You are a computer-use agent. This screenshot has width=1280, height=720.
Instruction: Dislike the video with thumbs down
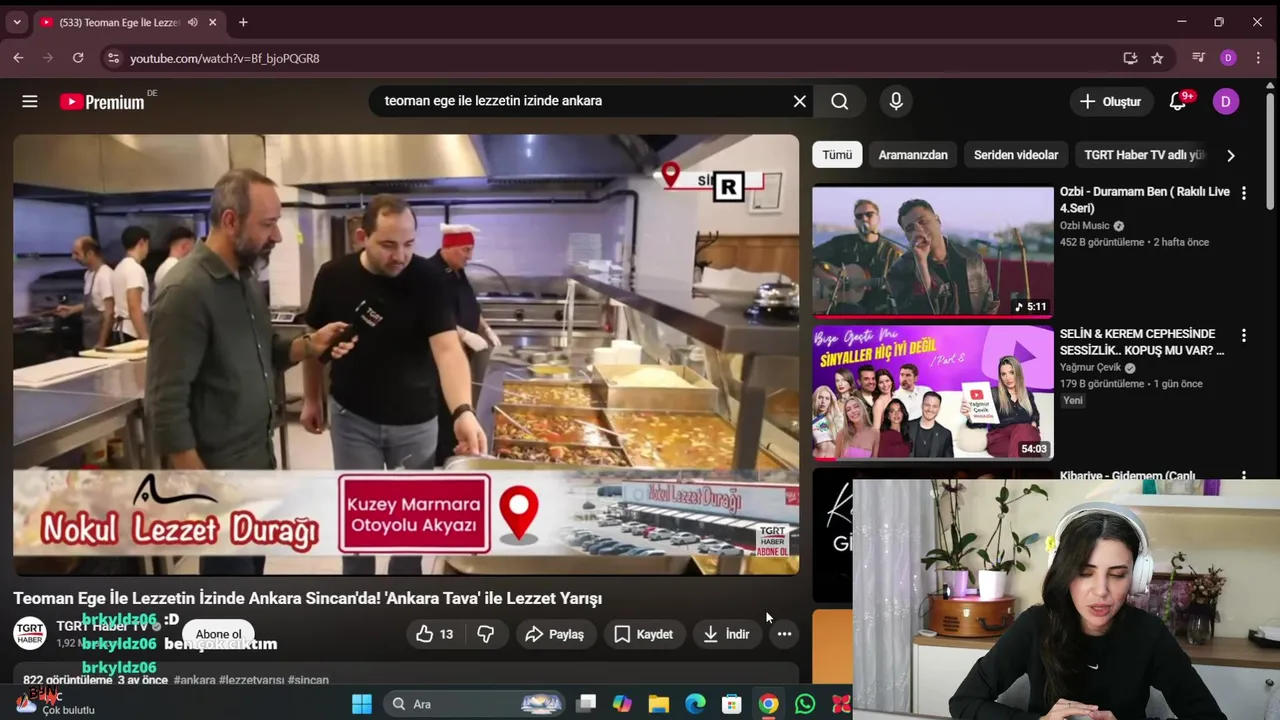point(486,634)
